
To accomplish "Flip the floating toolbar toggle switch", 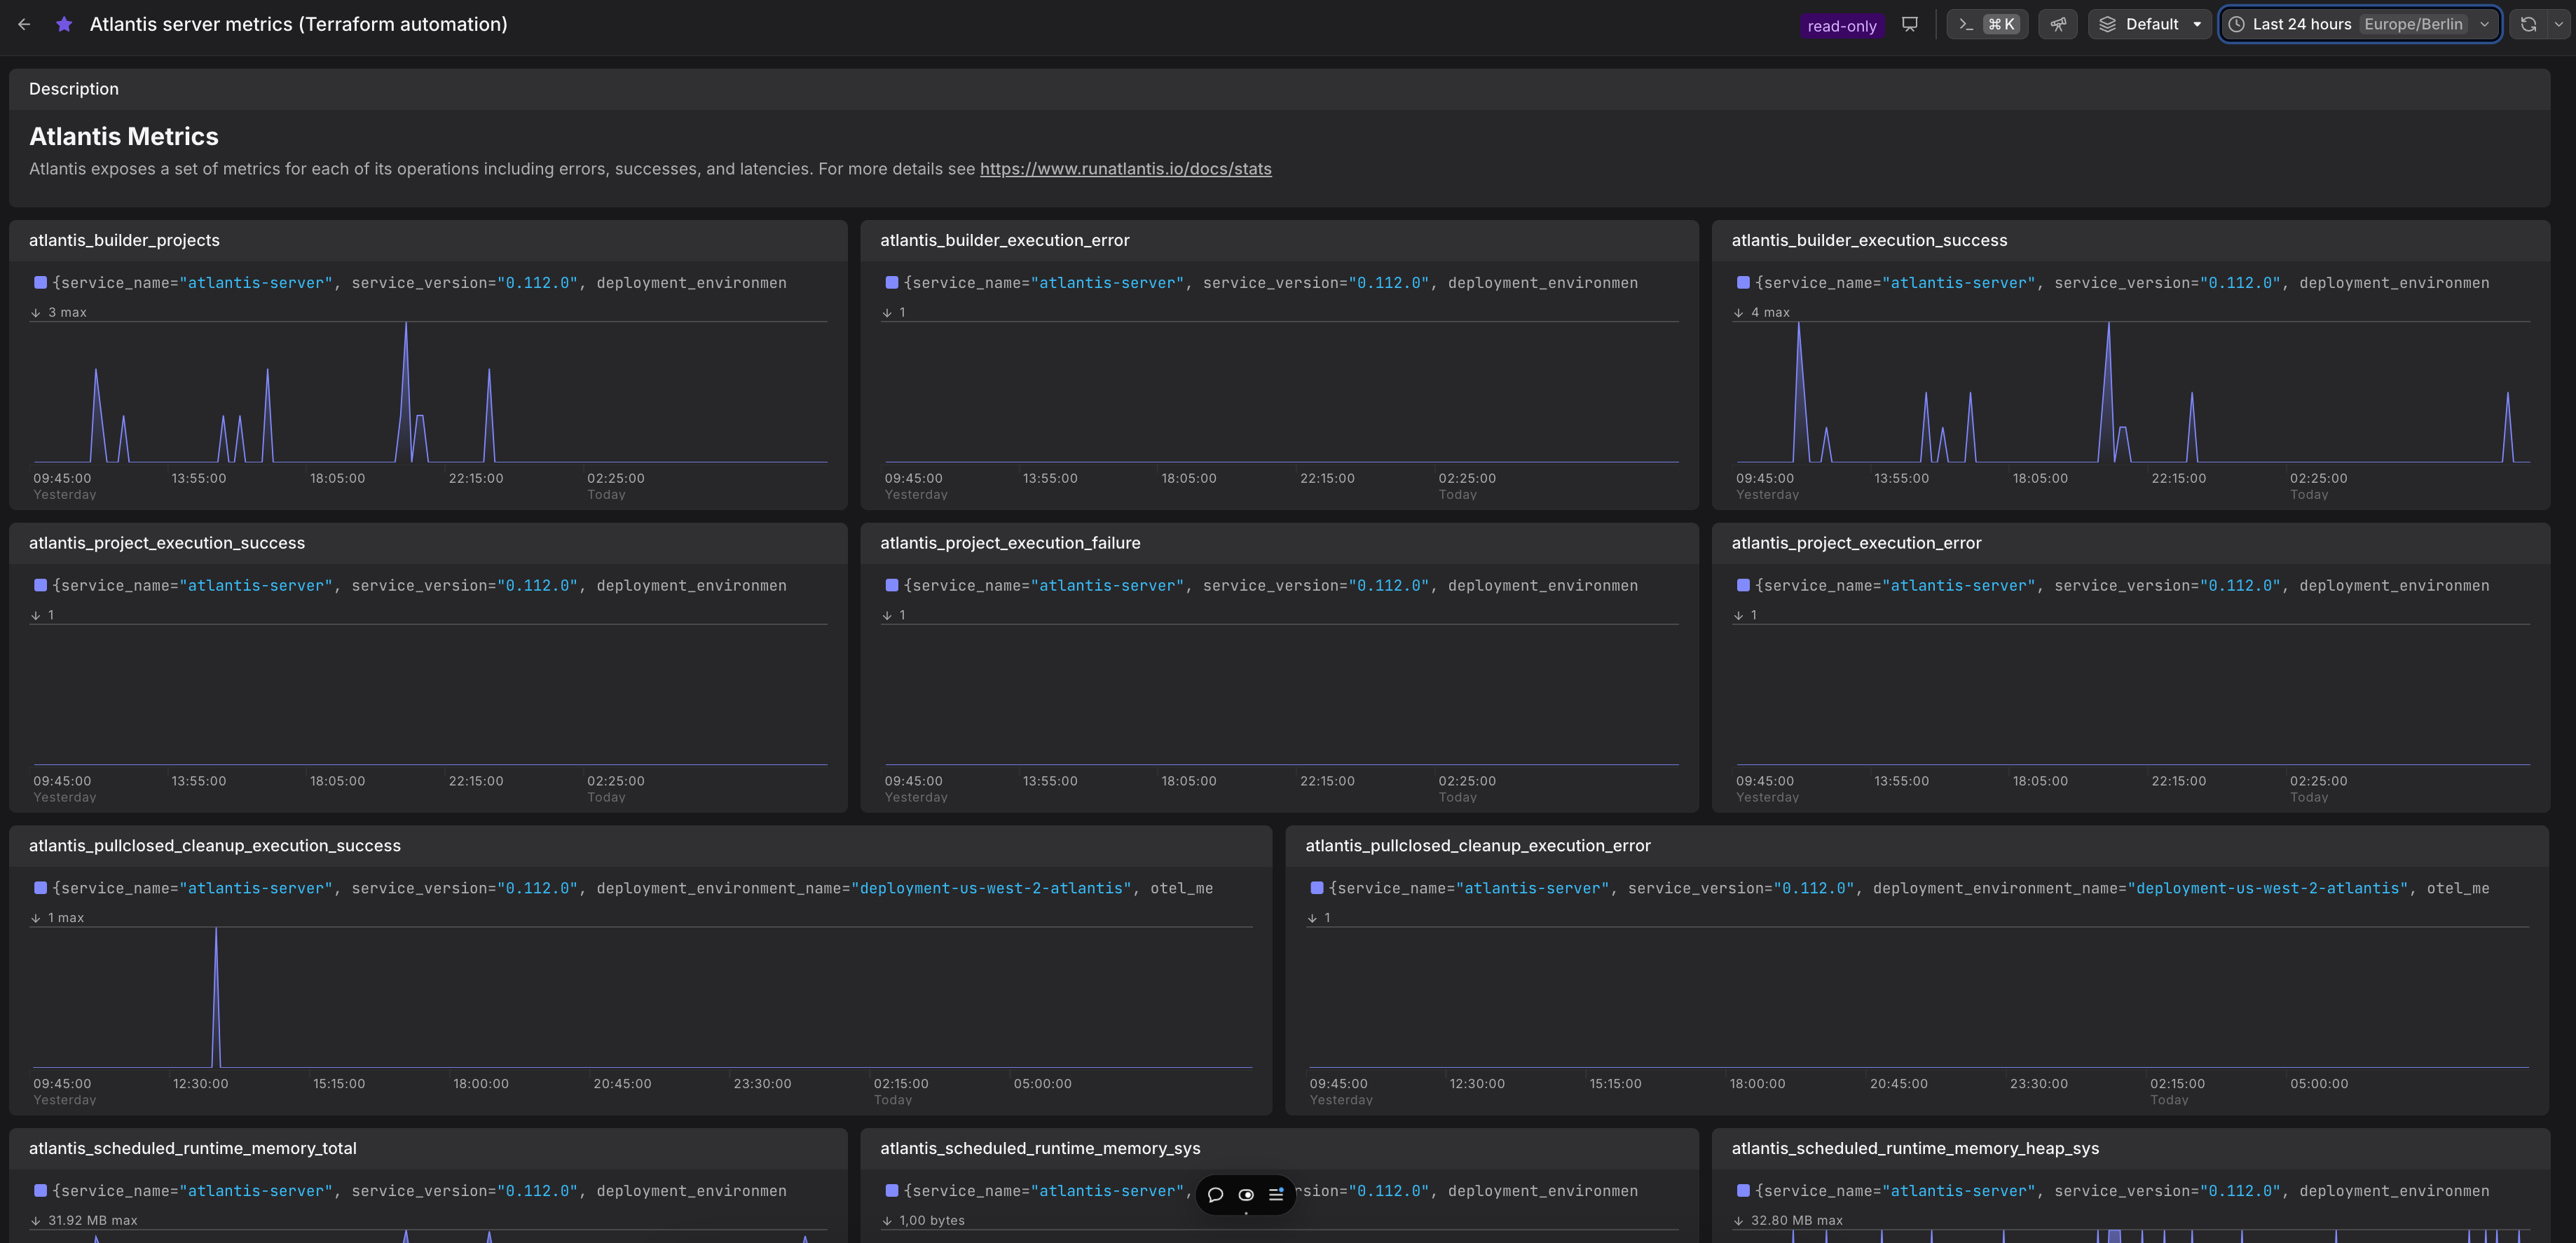I will coord(1246,1194).
